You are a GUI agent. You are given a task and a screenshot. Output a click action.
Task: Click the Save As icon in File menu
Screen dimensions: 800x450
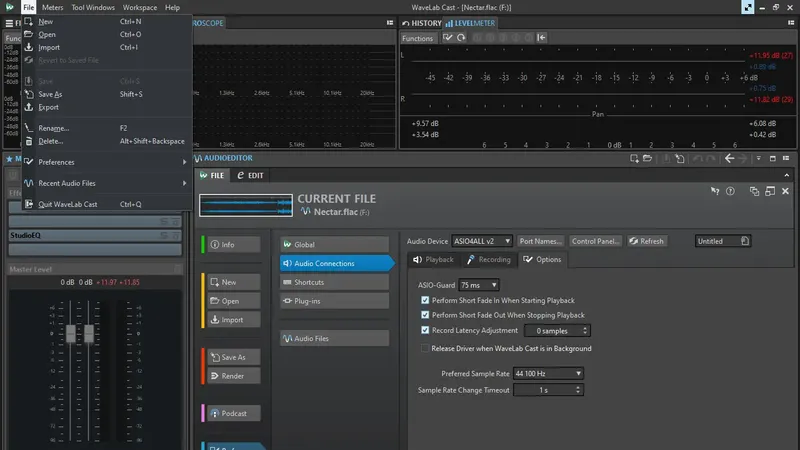pos(29,94)
